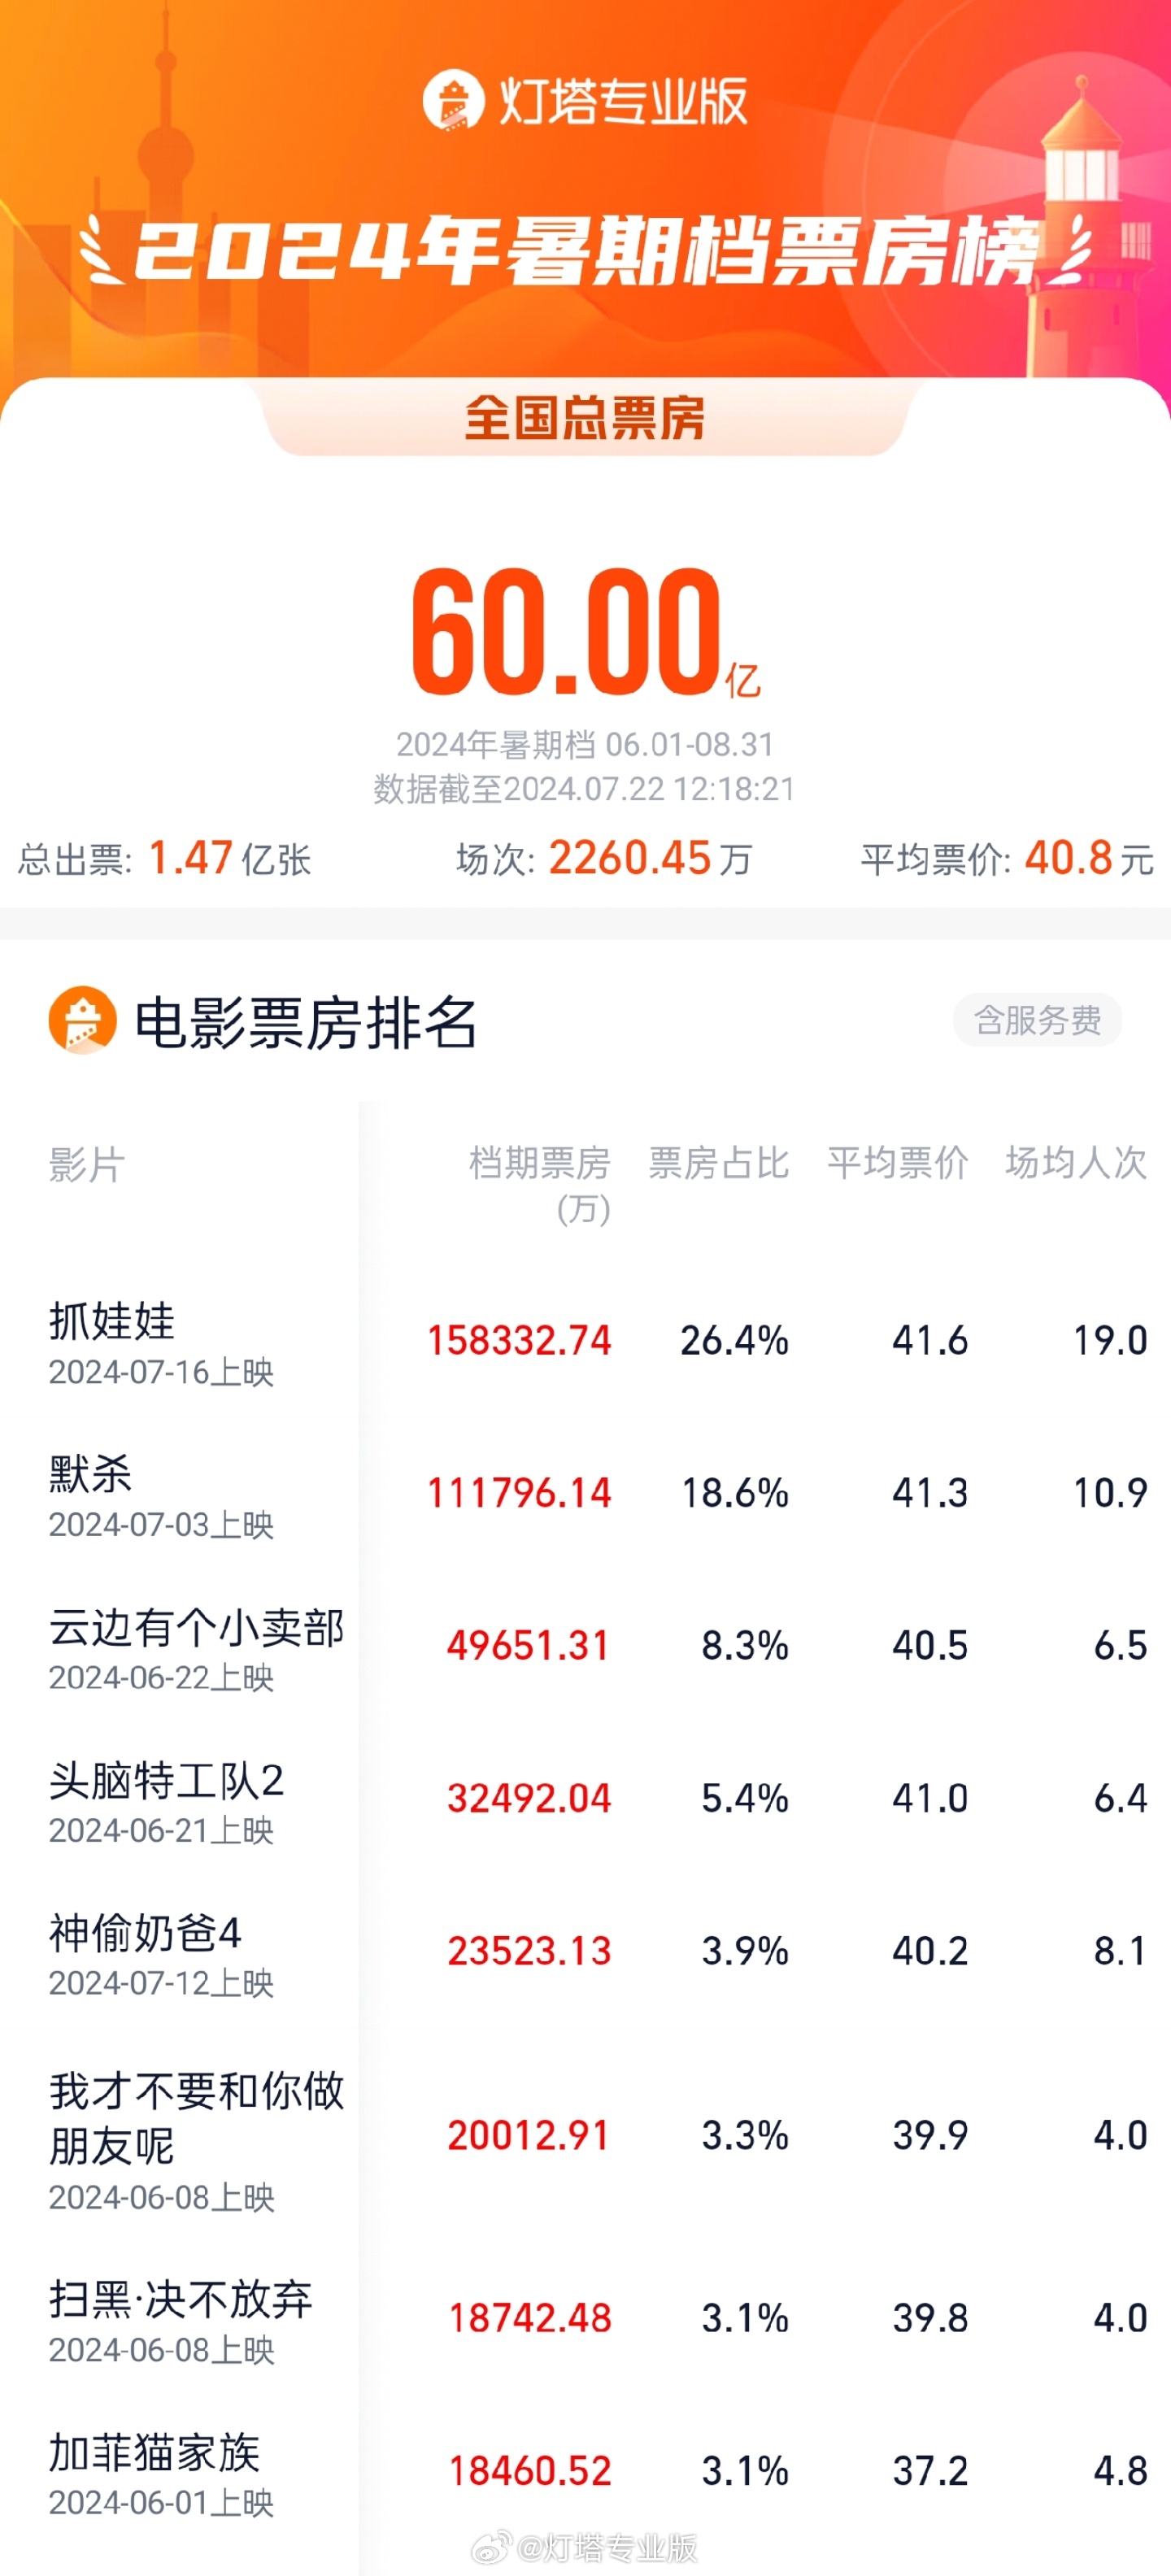Image resolution: width=1171 pixels, height=2576 pixels.
Task: Open the 扫黑·决不放弃 movie entry
Action: (585, 2319)
